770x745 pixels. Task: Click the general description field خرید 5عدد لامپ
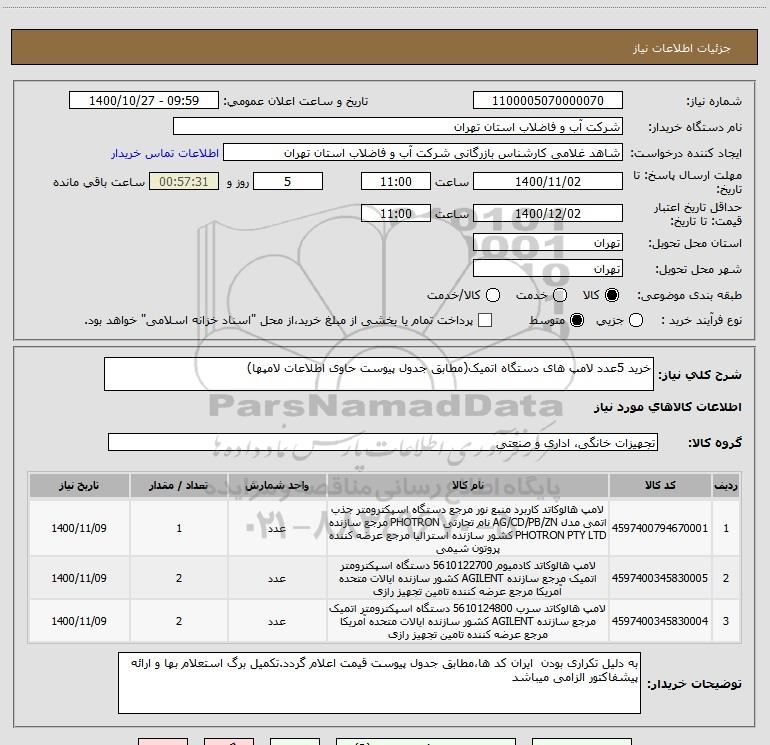[x=379, y=374]
